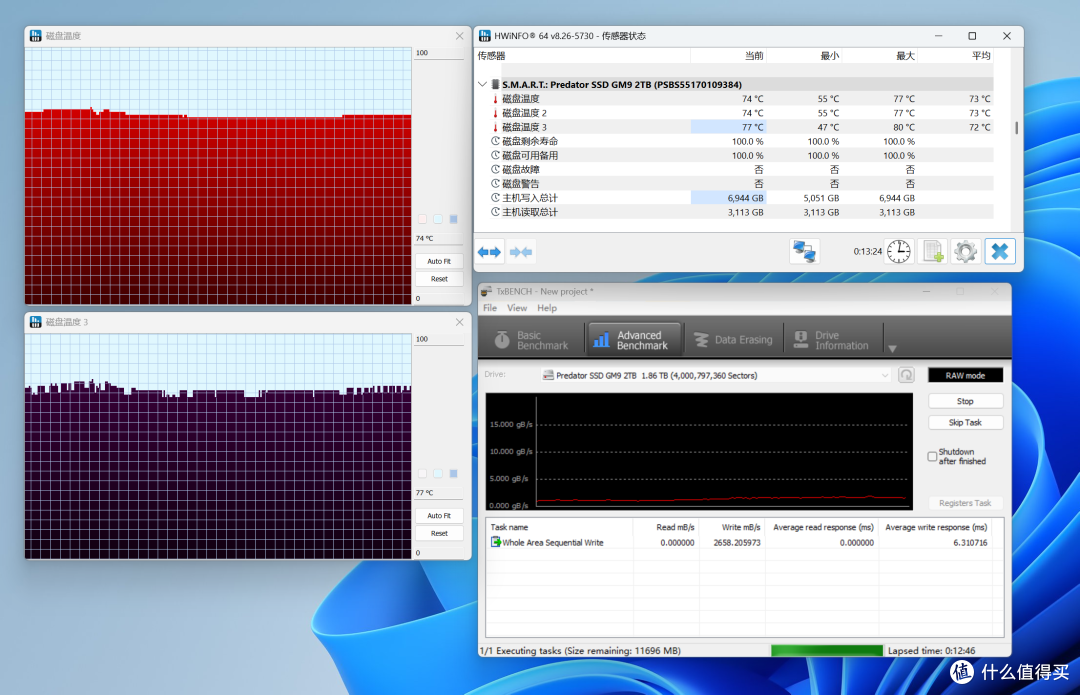Enable Shutdown after finished checkbox

(x=932, y=456)
